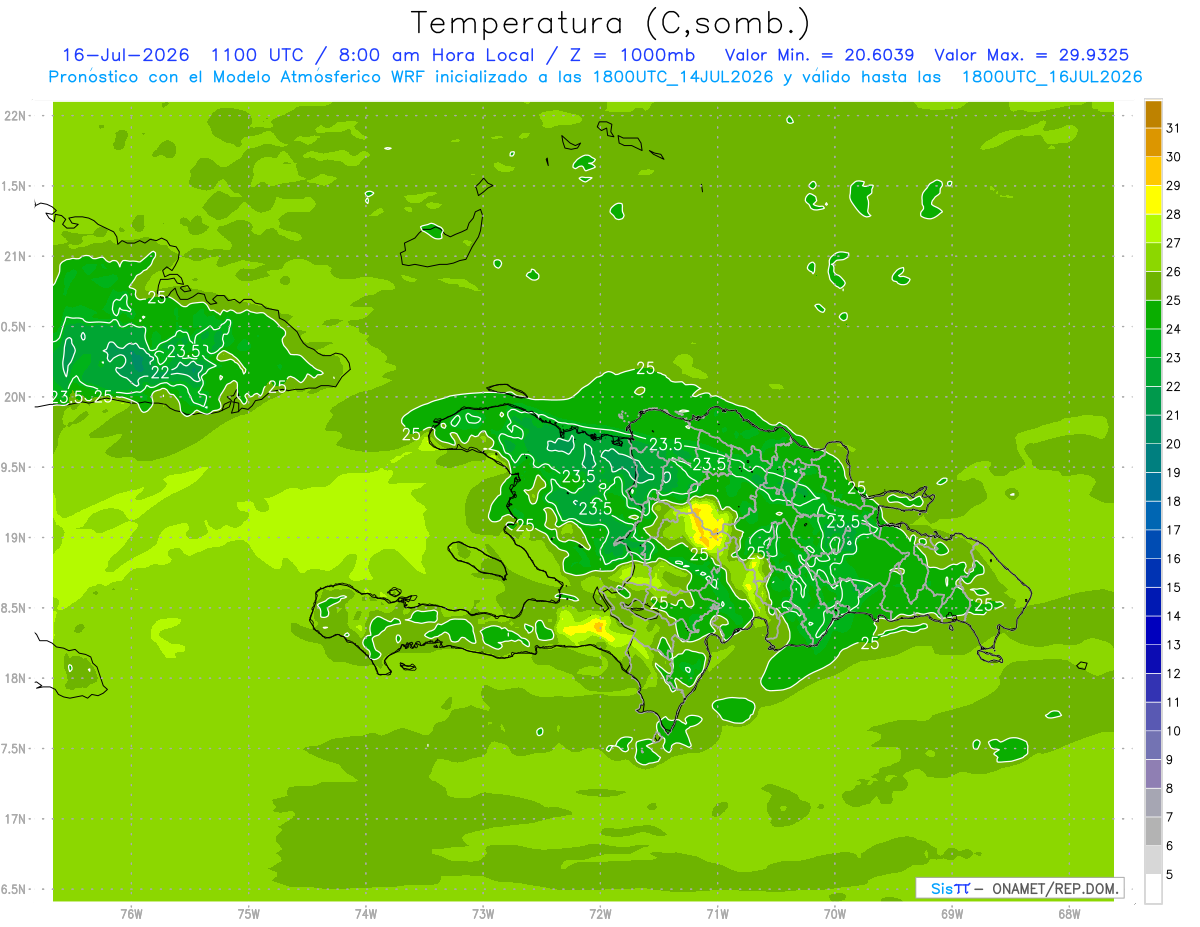Image resolution: width=1200 pixels, height=927 pixels.
Task: Click the '21N' latitude axis label
Action: click(x=17, y=256)
